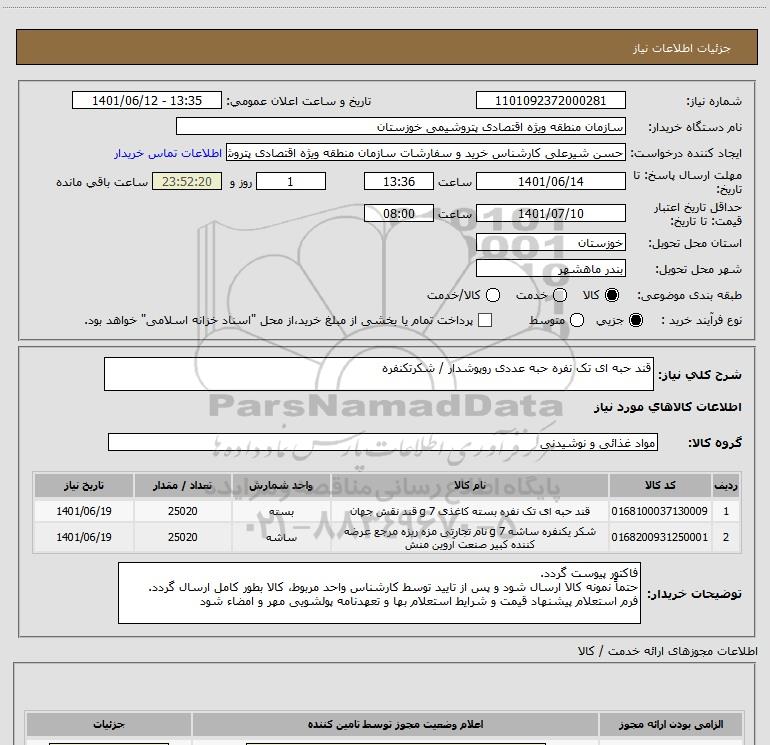Click the اعلام وضعیت مجوز توسط تامین کننده header
Image resolution: width=770 pixels, height=745 pixels.
395,724
